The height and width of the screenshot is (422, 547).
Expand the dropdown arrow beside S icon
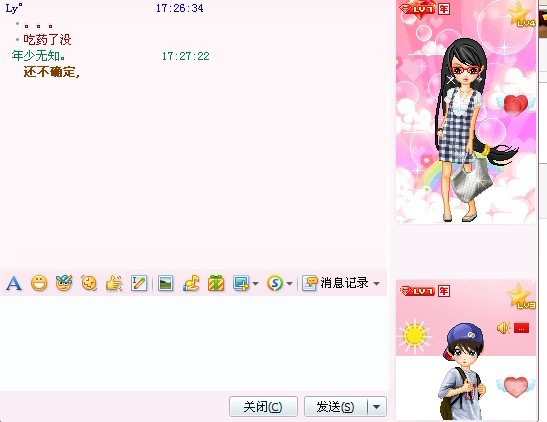pos(289,284)
